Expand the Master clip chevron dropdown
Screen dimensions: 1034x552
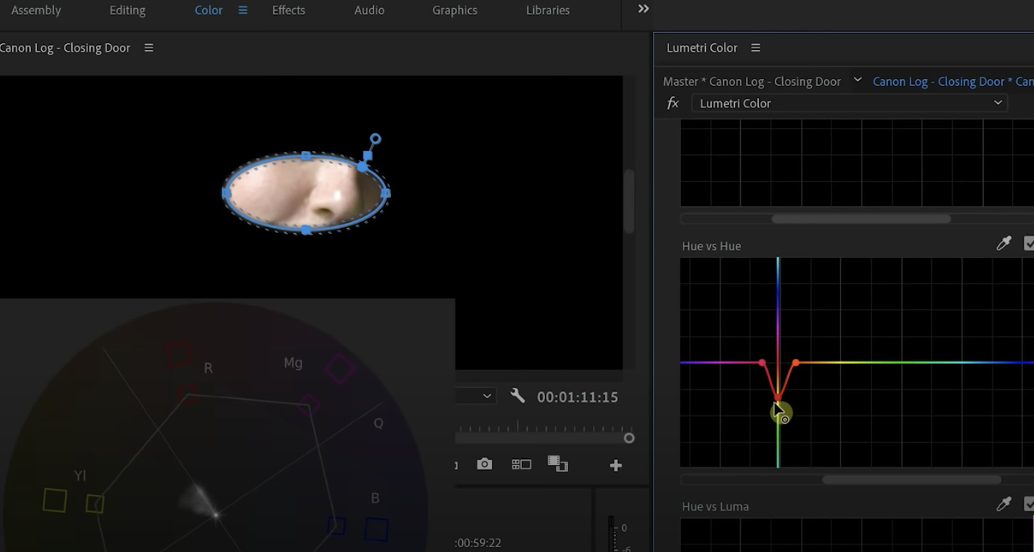857,80
